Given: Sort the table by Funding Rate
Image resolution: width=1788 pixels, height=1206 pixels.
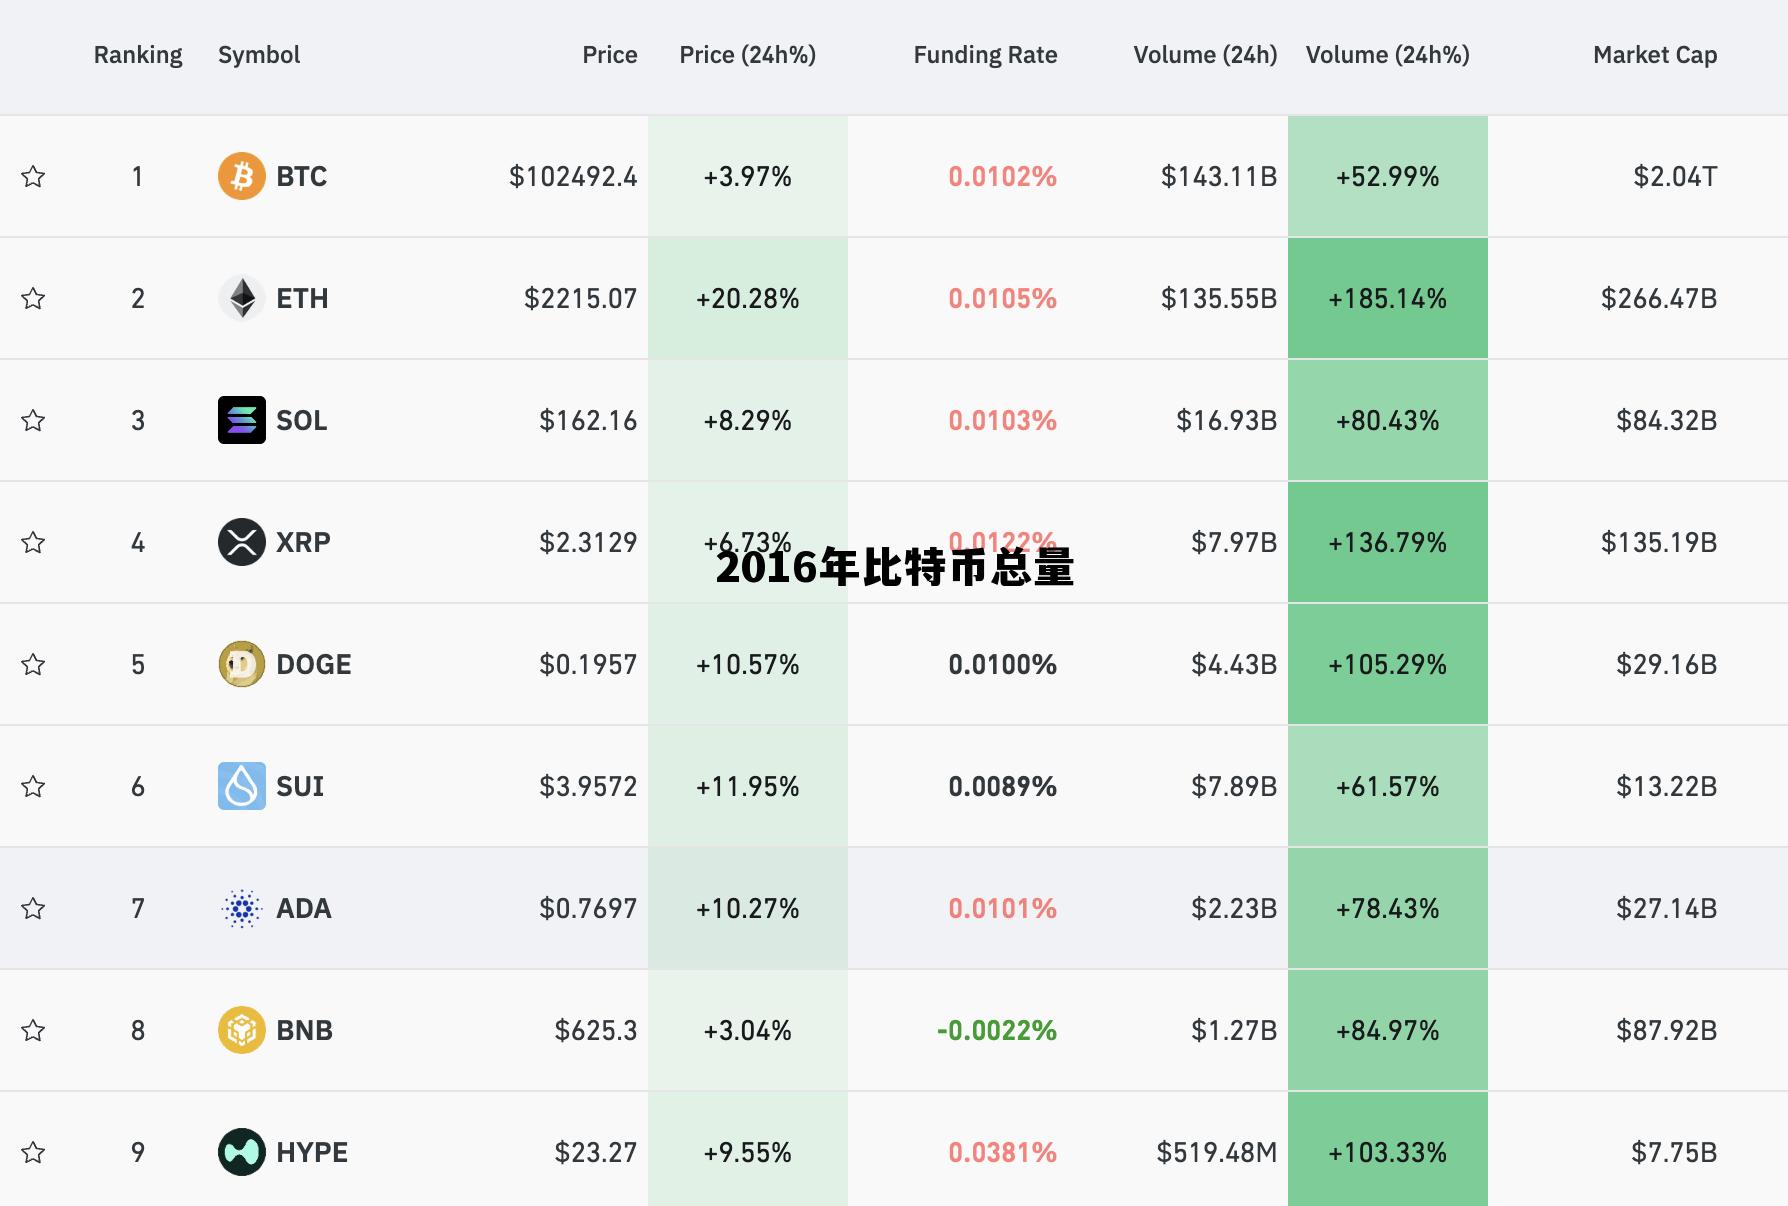Looking at the screenshot, I should click(985, 55).
